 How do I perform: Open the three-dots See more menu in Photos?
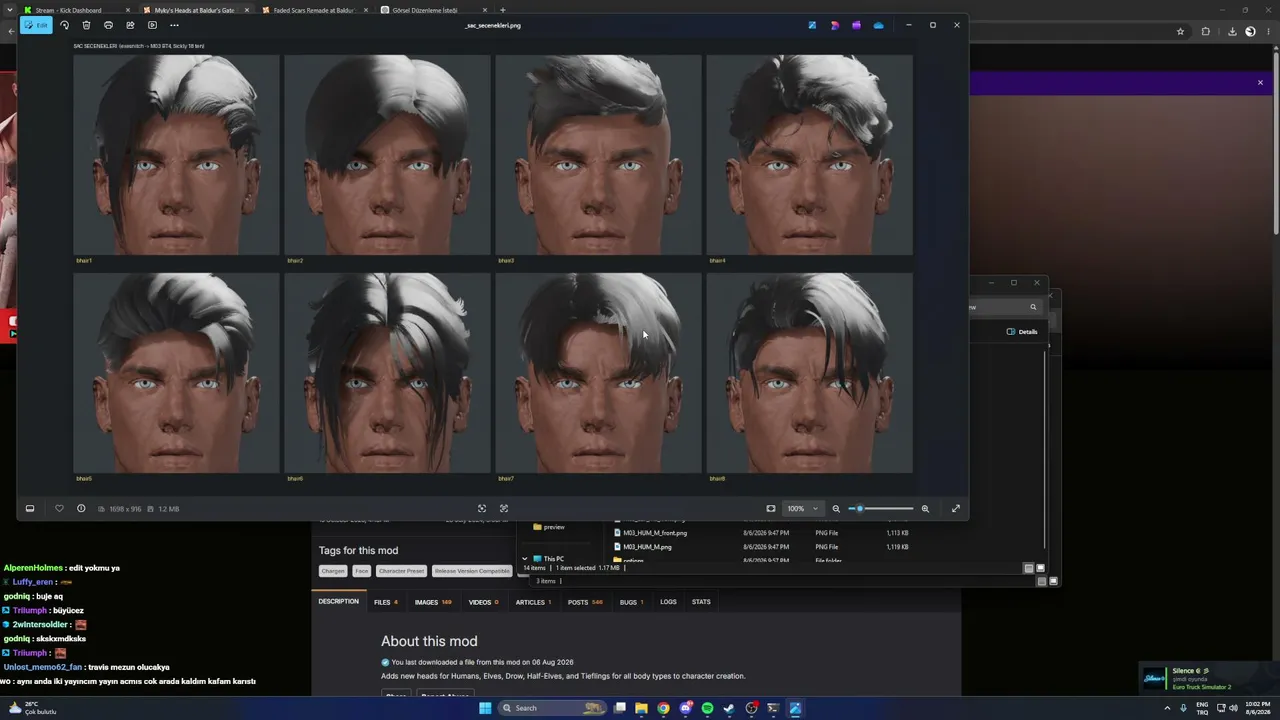[174, 25]
